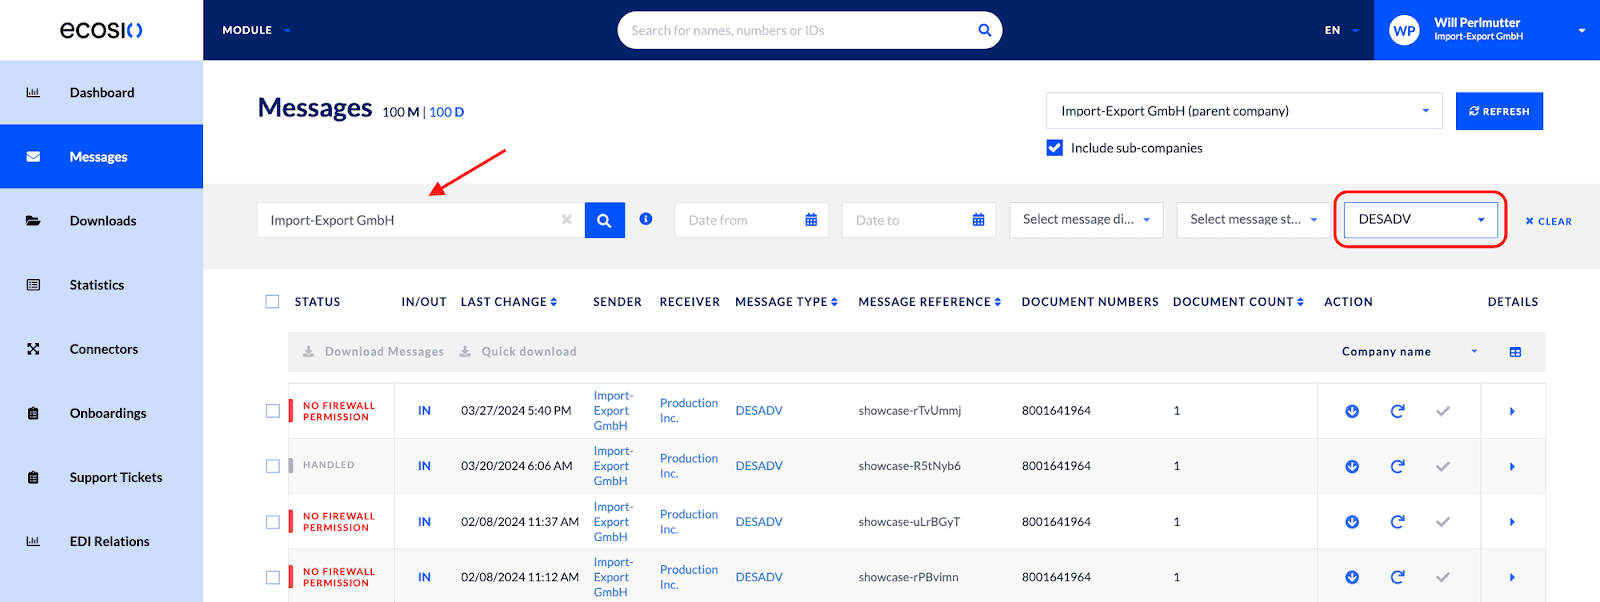The image size is (1600, 602).
Task: Expand details arrow for showcase-uLrBGyT
Action: coord(1512,522)
